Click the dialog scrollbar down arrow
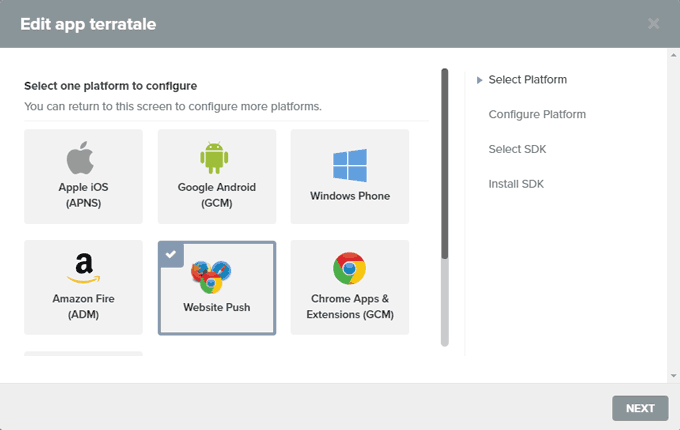680x430 pixels. coord(673,376)
